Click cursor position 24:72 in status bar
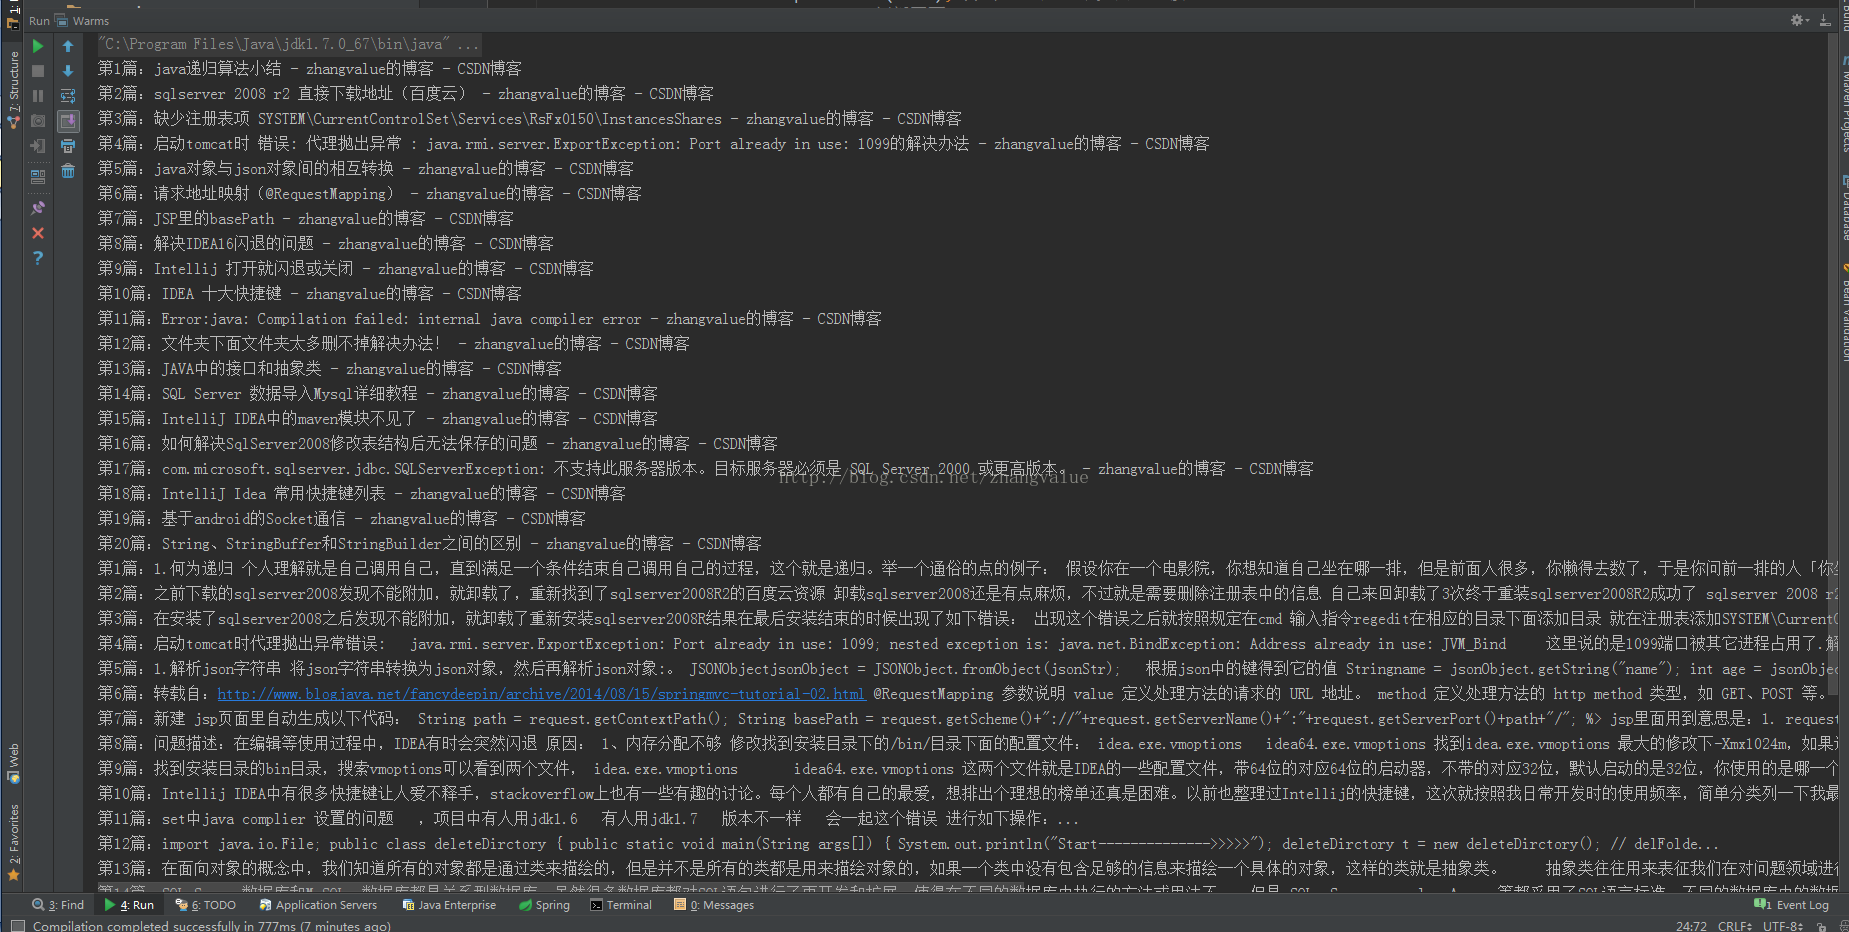The height and width of the screenshot is (932, 1849). click(1691, 926)
